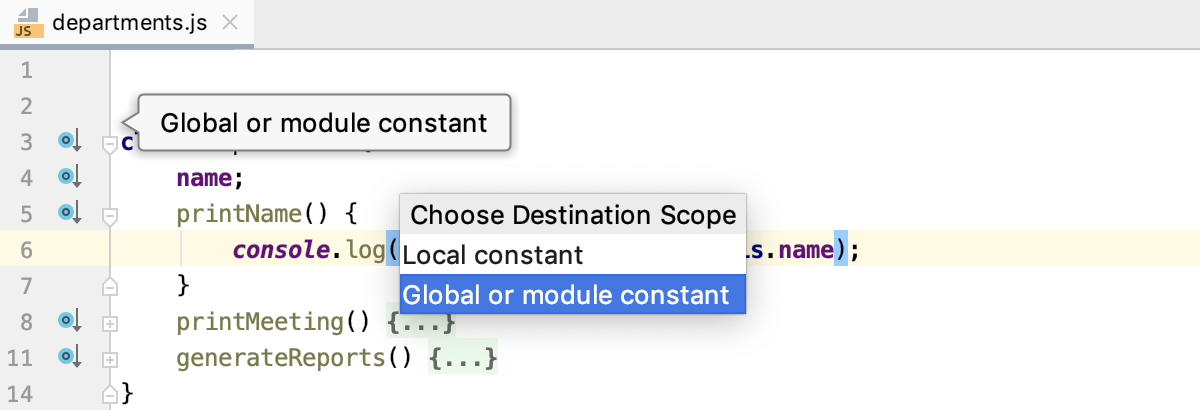The height and width of the screenshot is (410, 1200).
Task: Collapse the printName method fold on line 5
Action: (x=110, y=214)
